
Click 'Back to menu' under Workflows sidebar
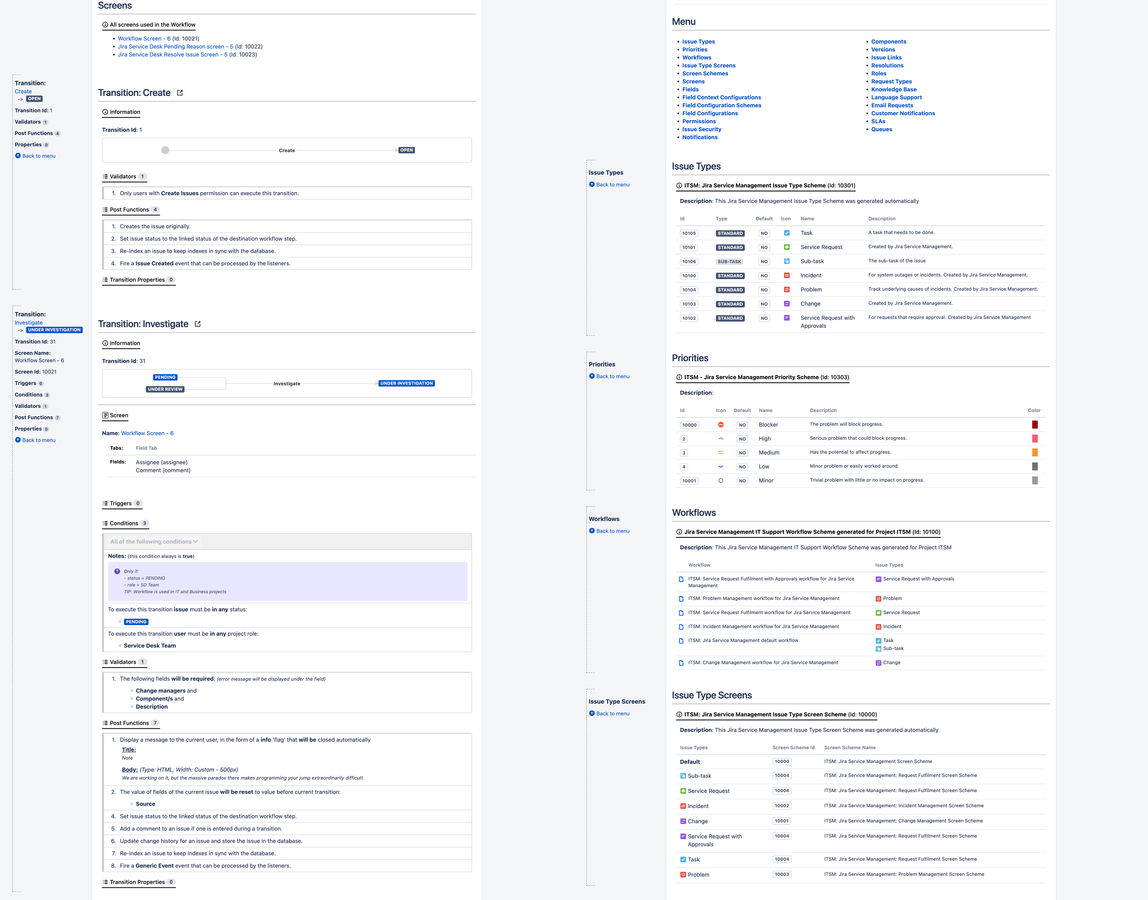point(609,531)
